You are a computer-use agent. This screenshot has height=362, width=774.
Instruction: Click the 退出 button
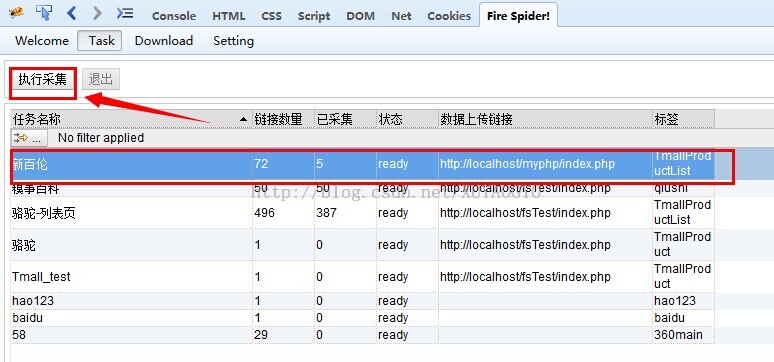pyautogui.click(x=101, y=80)
